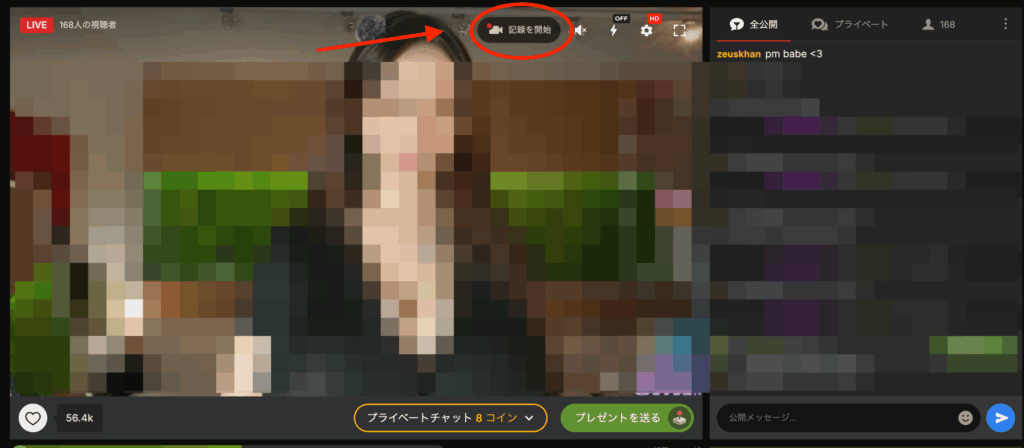Switch to the 全公開 chat tab
Screen dimensions: 1024x448
click(x=753, y=25)
